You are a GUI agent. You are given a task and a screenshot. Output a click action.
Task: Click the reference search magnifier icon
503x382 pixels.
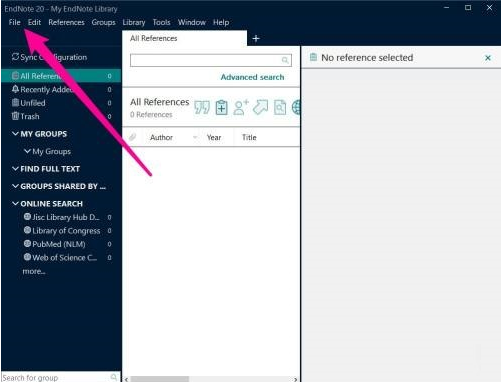(285, 60)
